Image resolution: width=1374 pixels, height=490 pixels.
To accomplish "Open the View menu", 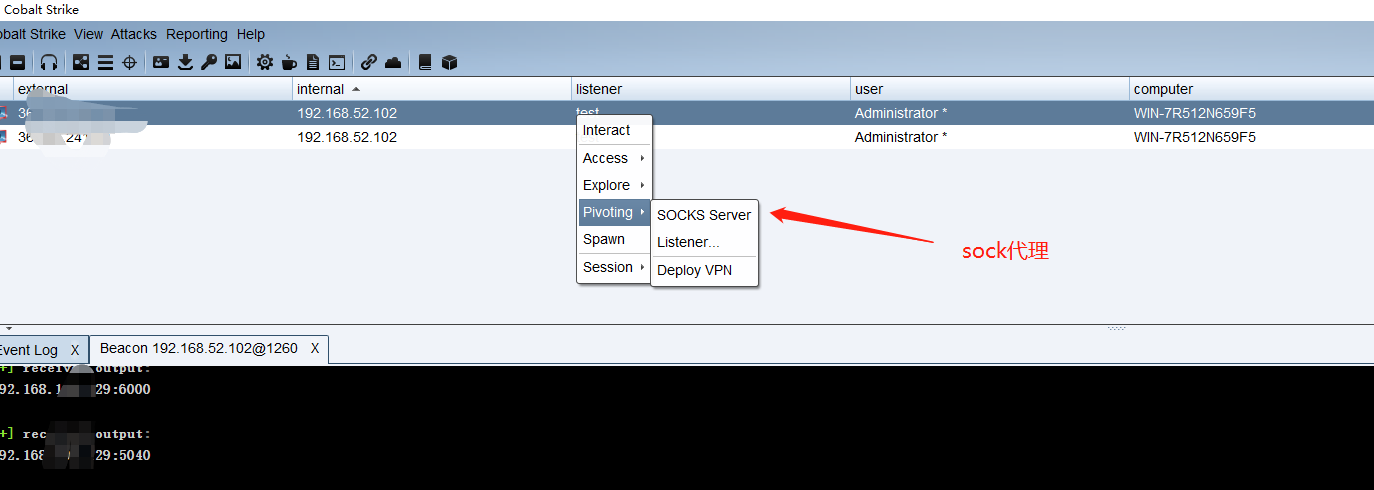I will click(88, 34).
